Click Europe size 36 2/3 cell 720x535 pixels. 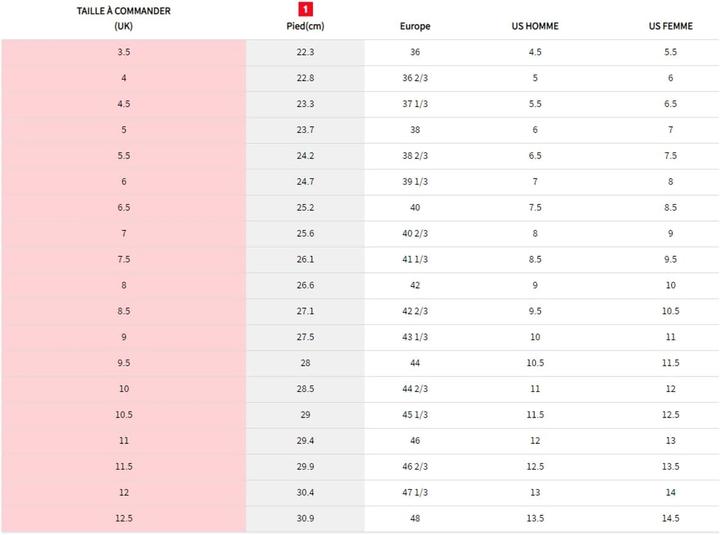[x=415, y=78]
